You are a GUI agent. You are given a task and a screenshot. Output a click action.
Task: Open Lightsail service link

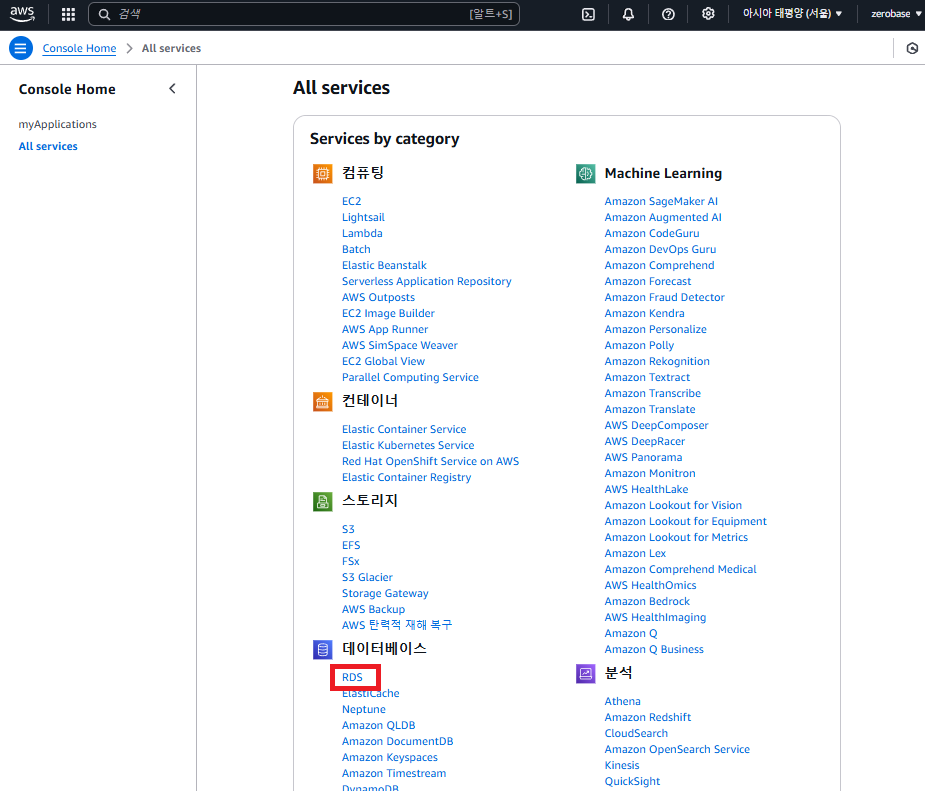363,217
